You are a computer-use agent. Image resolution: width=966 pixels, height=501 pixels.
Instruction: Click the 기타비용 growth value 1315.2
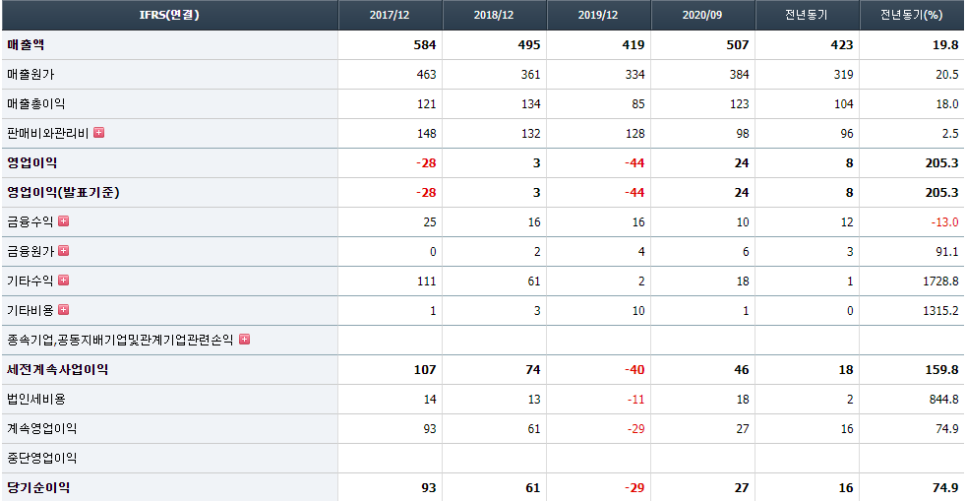pyautogui.click(x=941, y=311)
